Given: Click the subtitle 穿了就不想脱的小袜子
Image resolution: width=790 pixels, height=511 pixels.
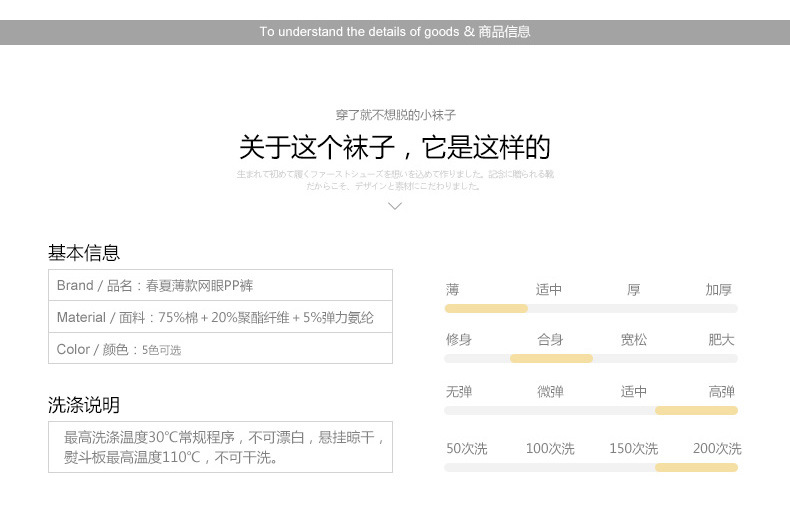Looking at the screenshot, I should click(x=396, y=115).
